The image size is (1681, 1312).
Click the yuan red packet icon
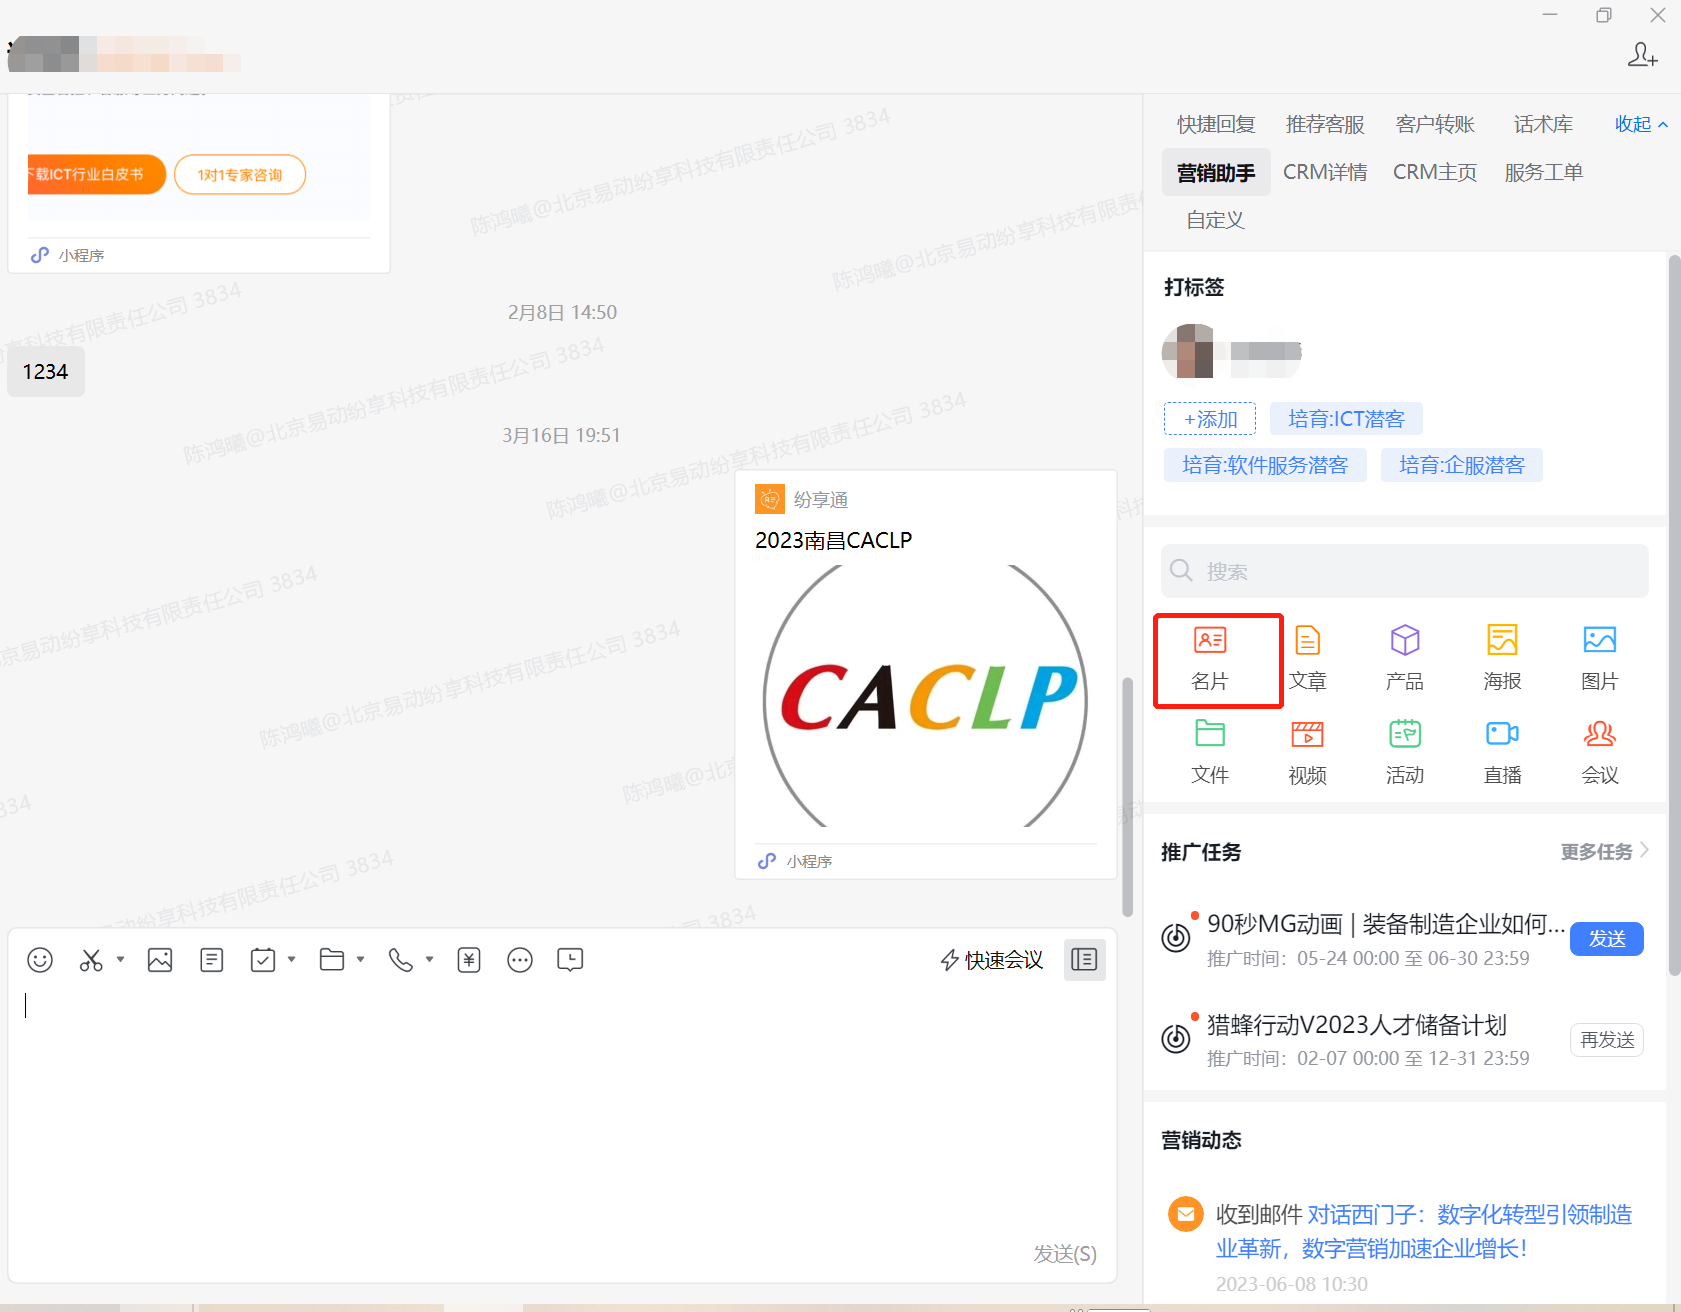(x=469, y=960)
